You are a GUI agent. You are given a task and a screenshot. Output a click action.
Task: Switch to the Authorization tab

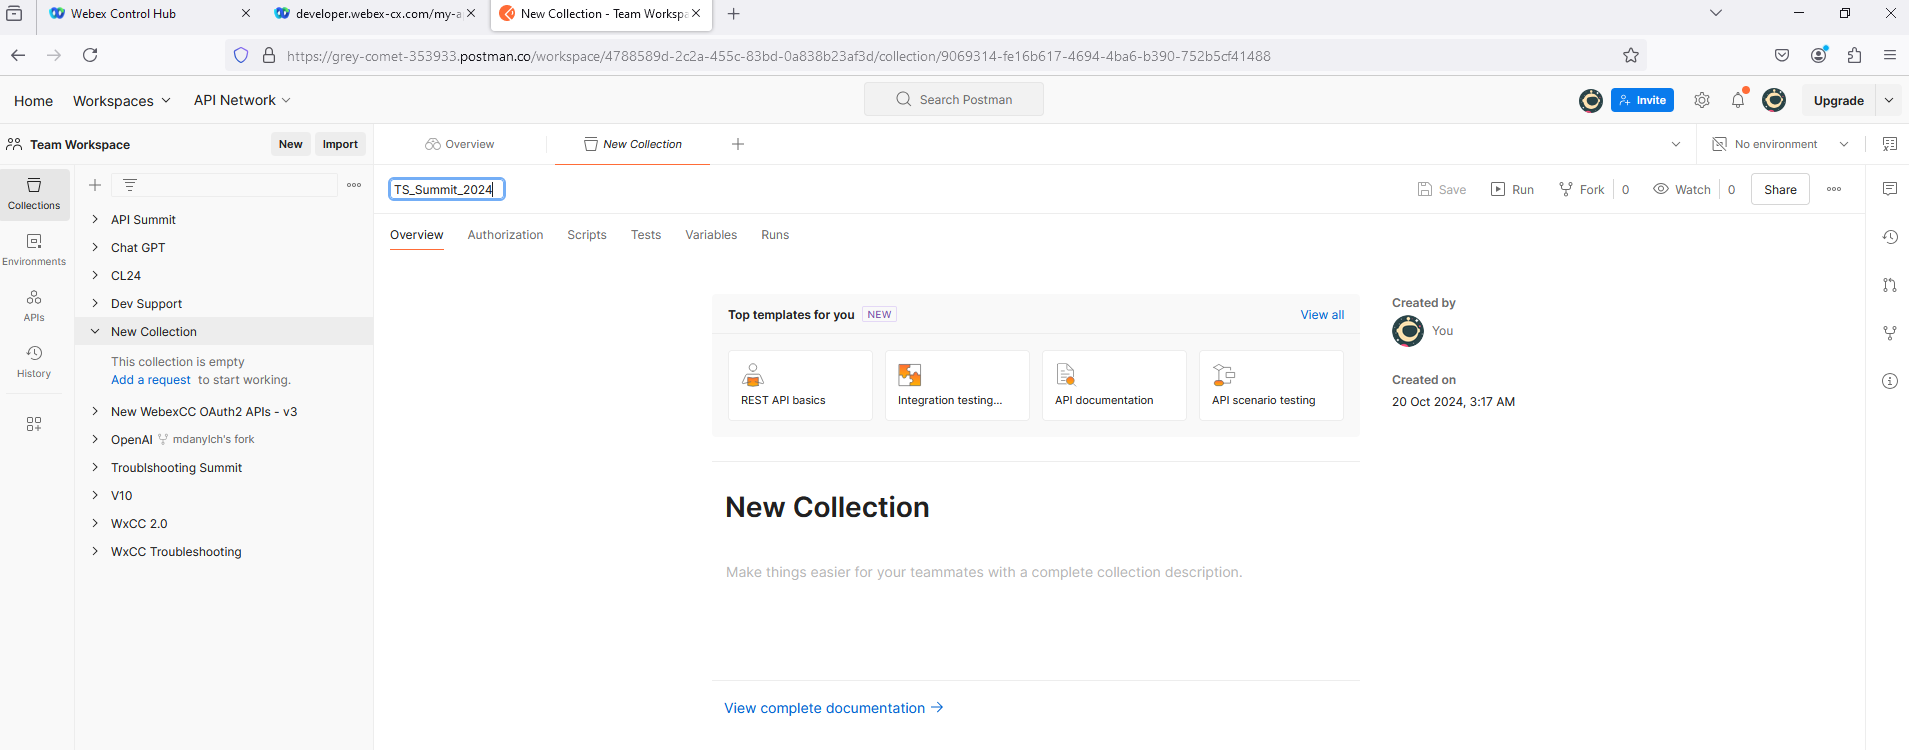click(x=505, y=235)
